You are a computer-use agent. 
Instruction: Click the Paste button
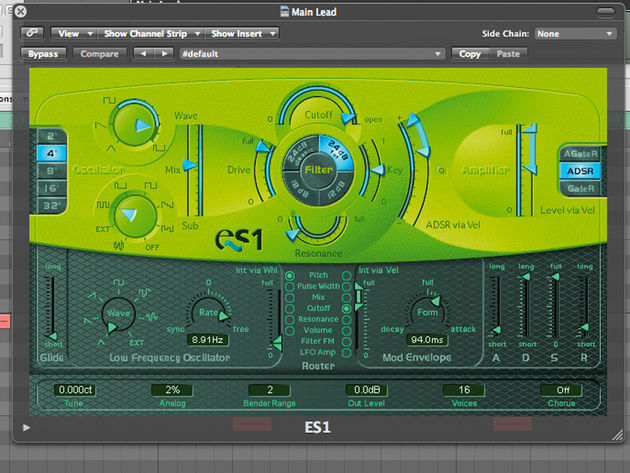(508, 54)
